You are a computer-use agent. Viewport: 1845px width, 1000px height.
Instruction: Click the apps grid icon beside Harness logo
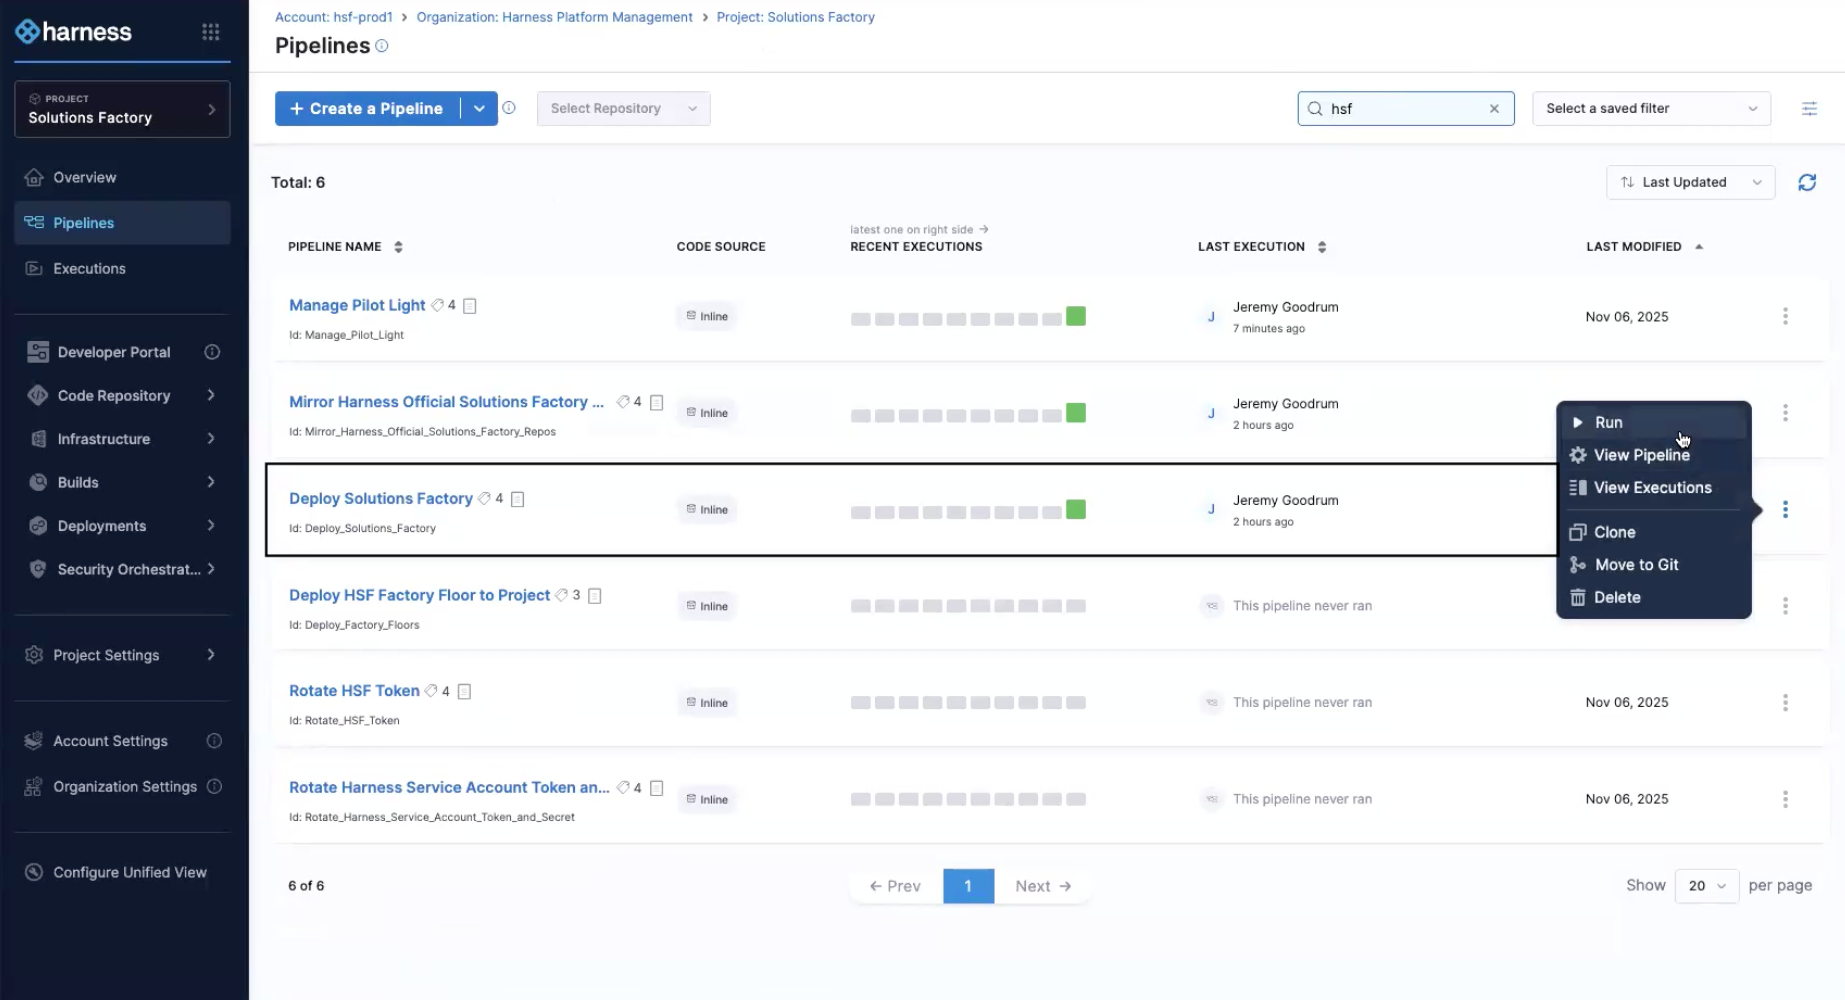coord(210,32)
